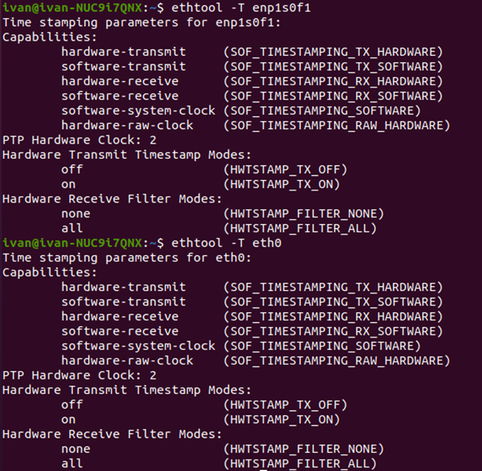Click 'Time stamping parameters for enp1s0f1:' line
The image size is (482, 471).
pos(142,22)
